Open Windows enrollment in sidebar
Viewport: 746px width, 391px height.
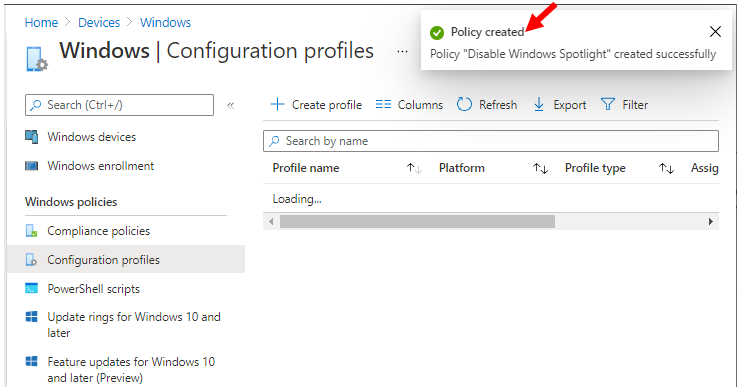[x=100, y=166]
